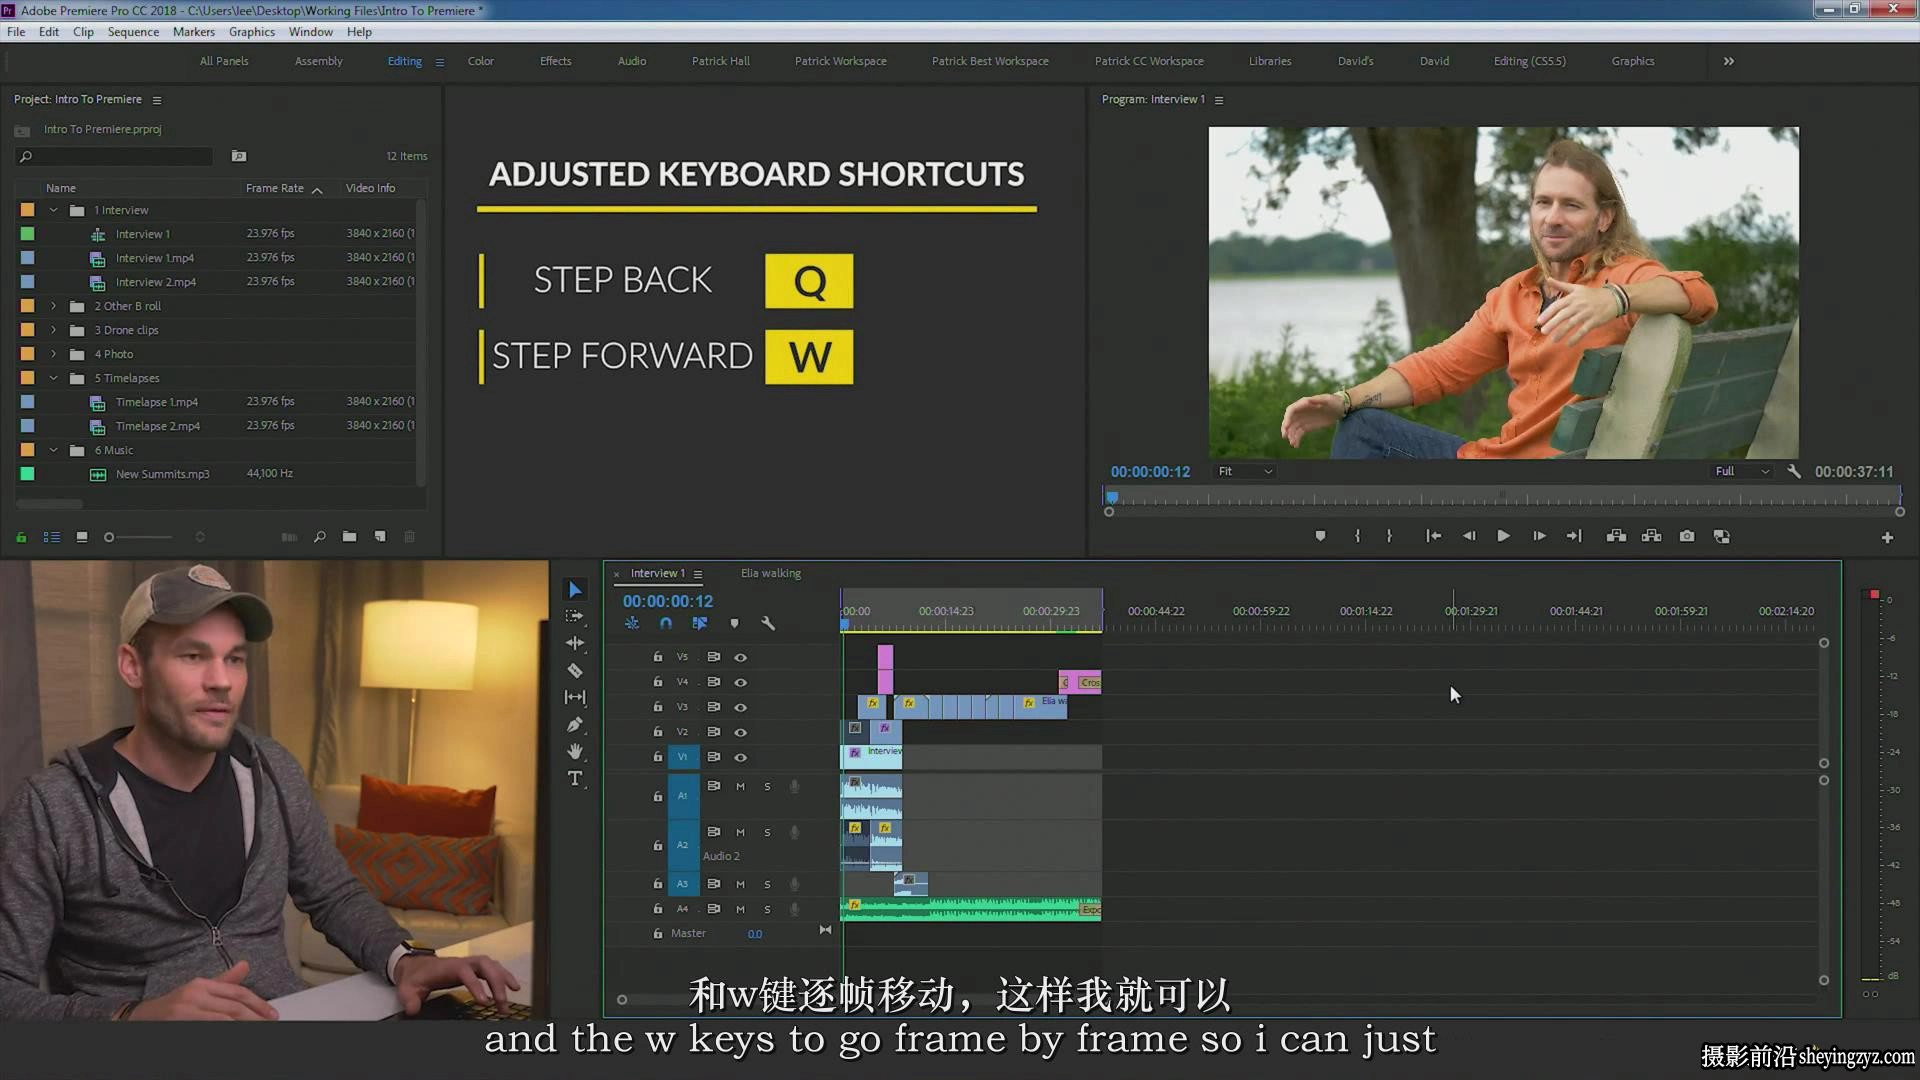Open the Full playback resolution dropdown
This screenshot has height=1080, width=1920.
(1742, 471)
